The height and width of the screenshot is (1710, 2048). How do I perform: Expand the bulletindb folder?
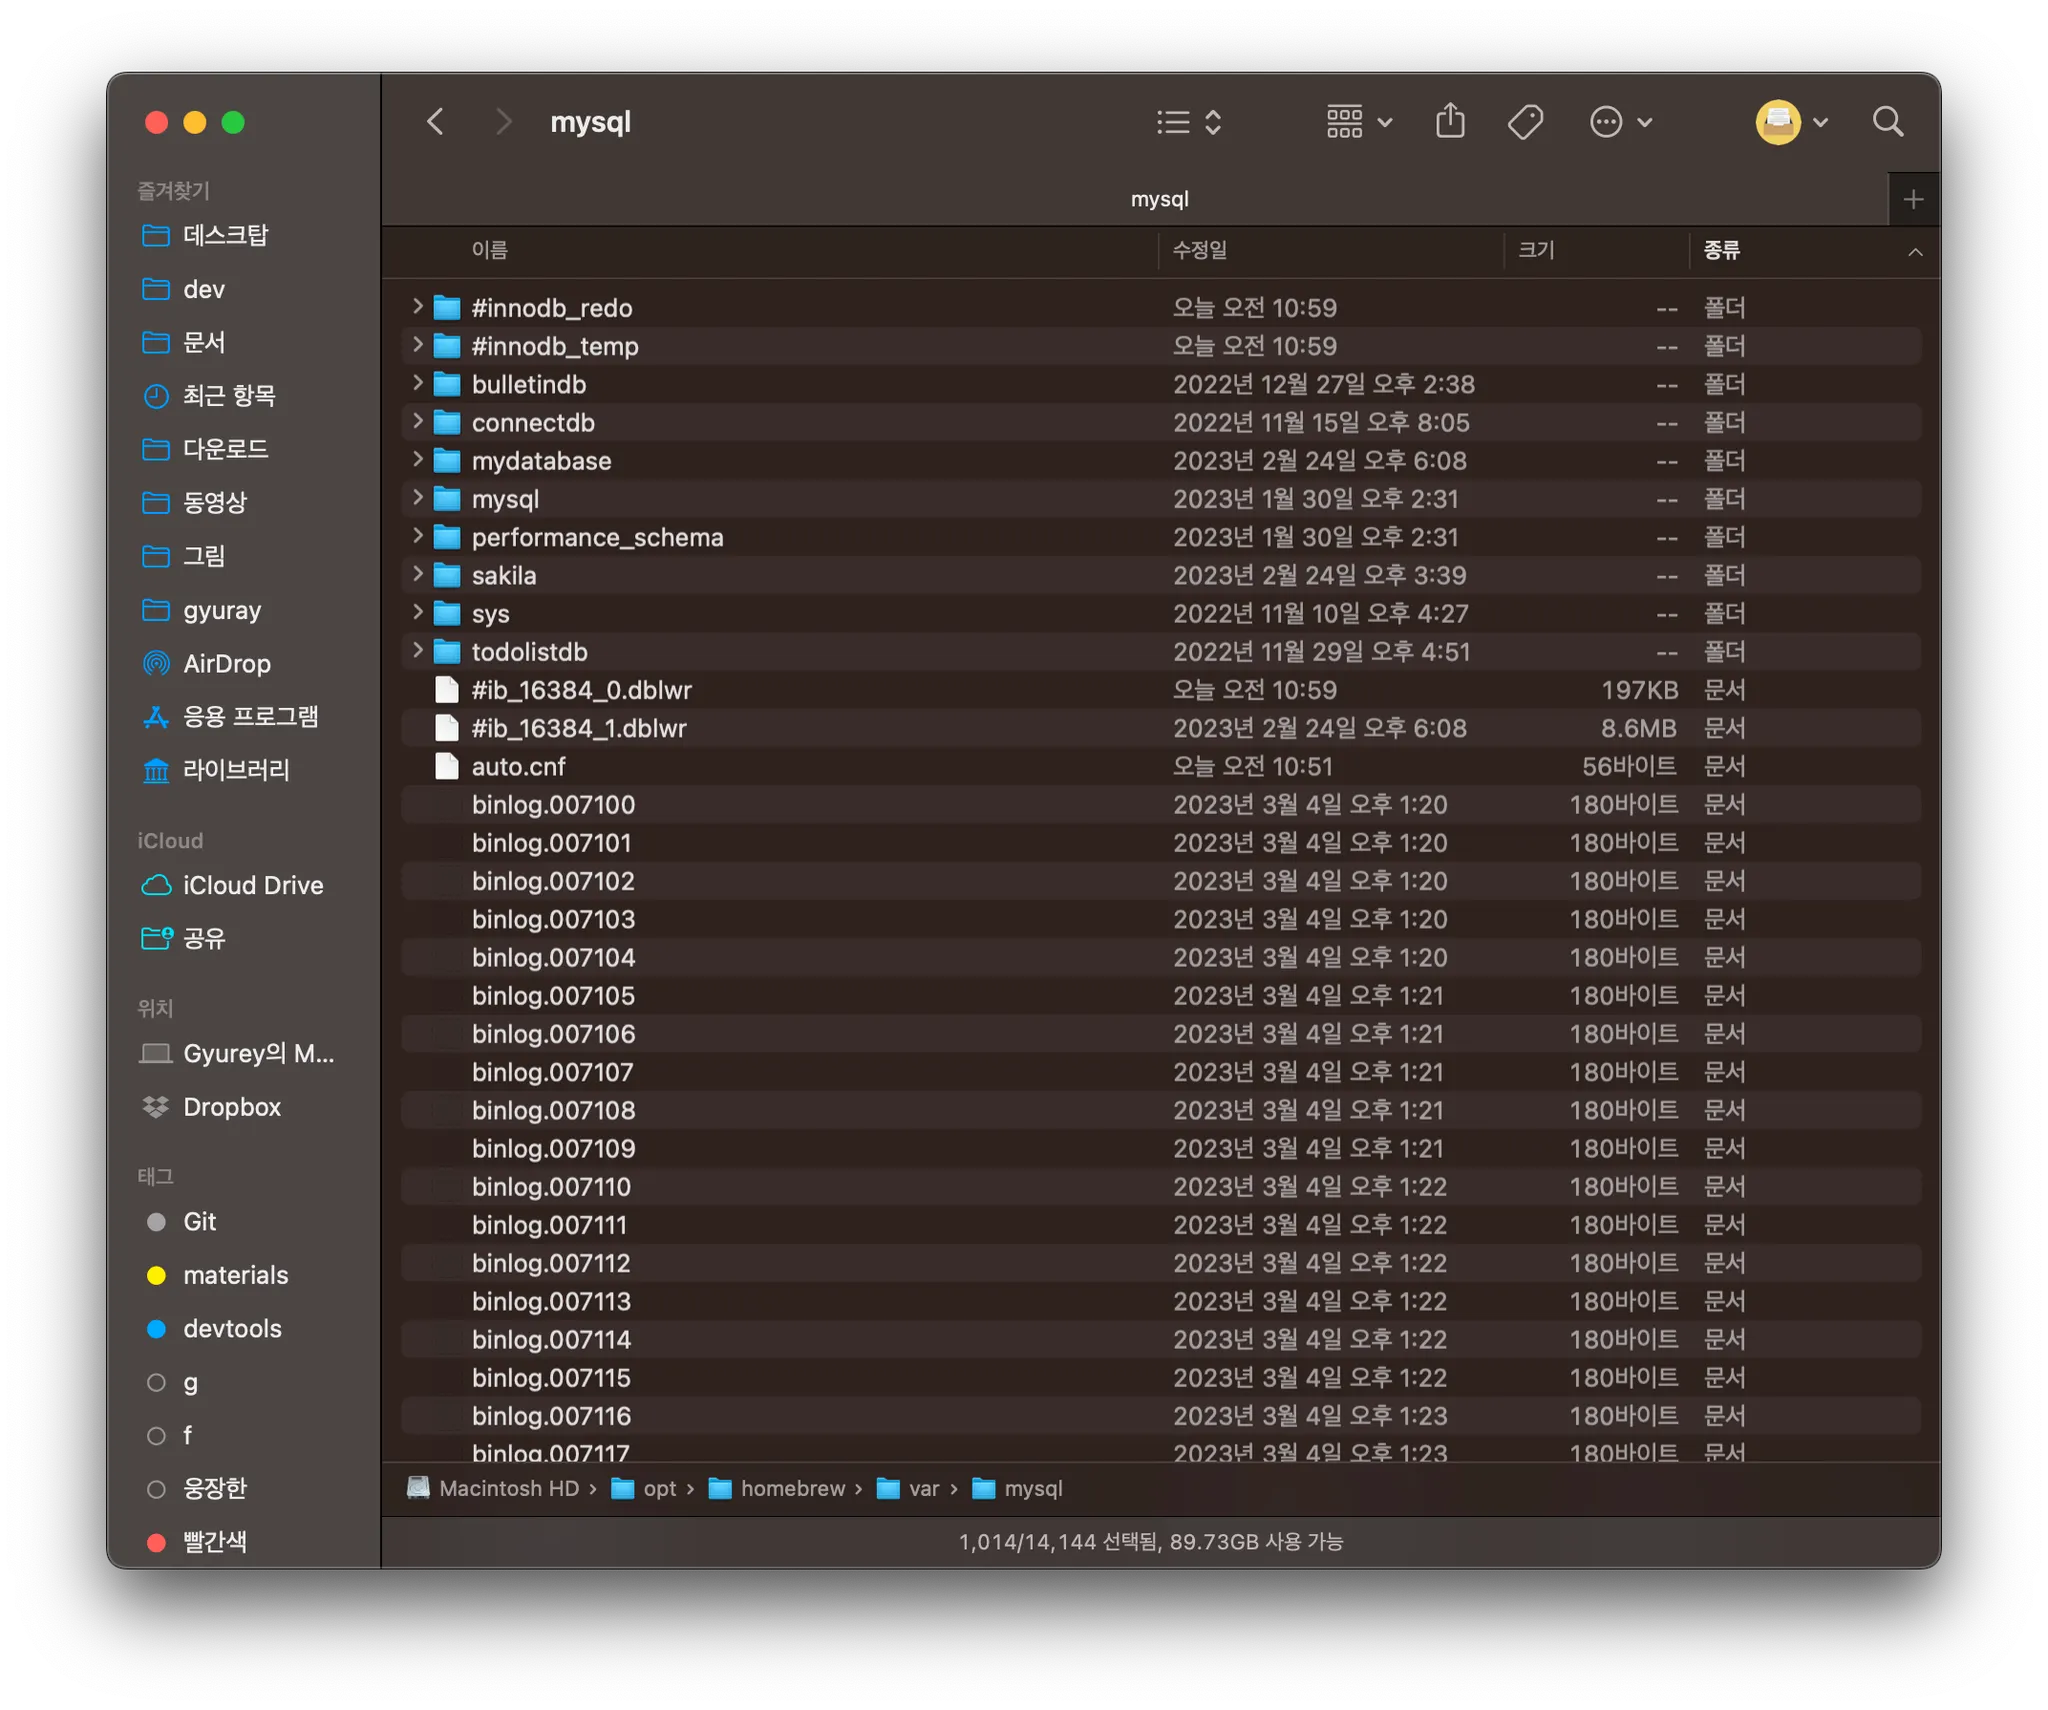(x=418, y=384)
